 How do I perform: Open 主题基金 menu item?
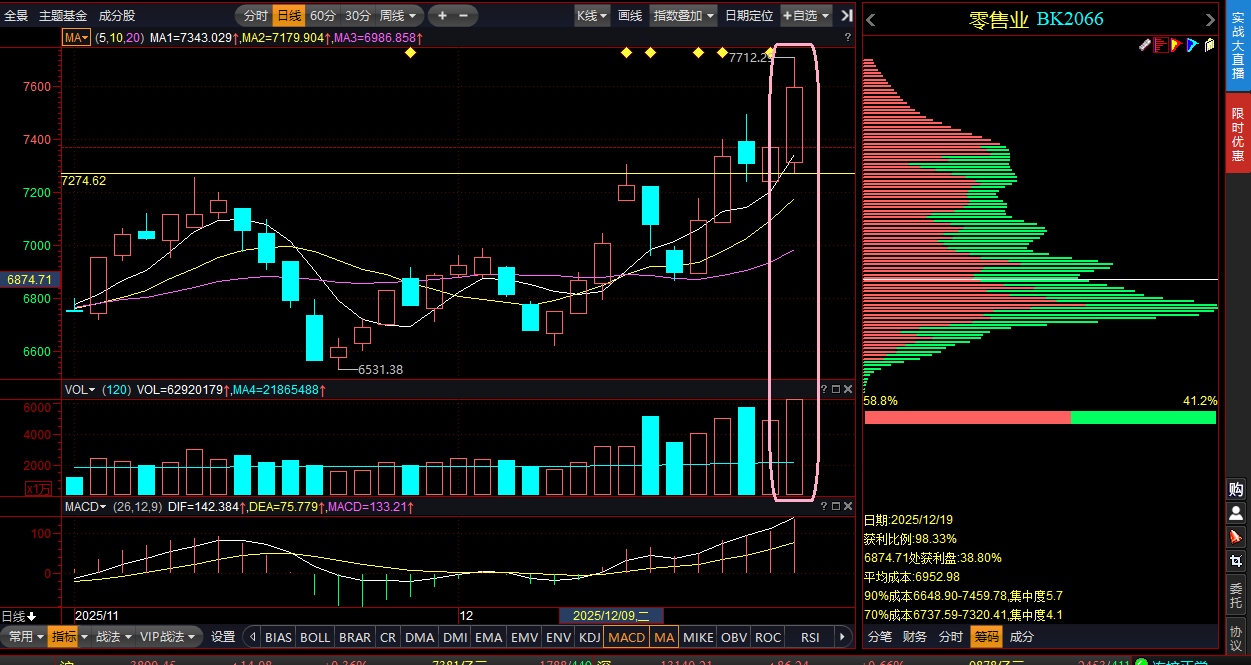coord(63,15)
